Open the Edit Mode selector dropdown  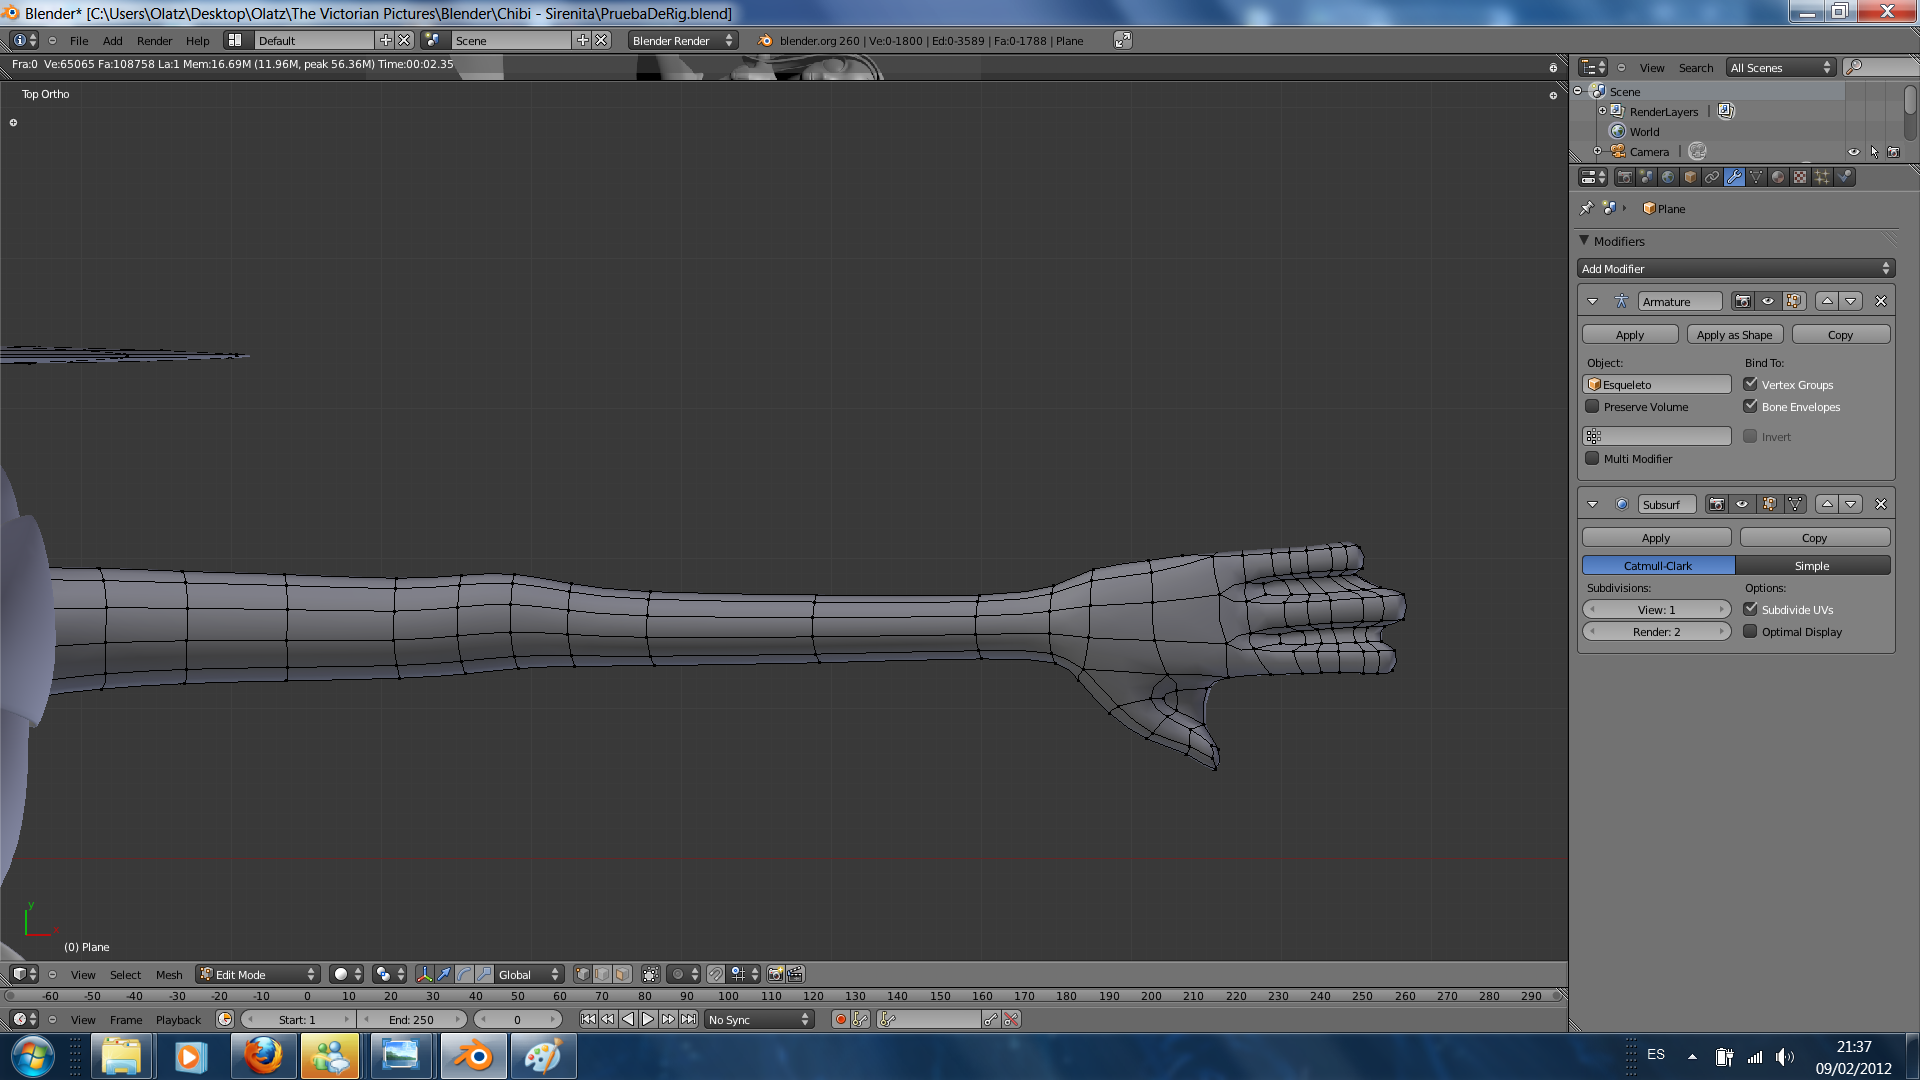point(258,974)
